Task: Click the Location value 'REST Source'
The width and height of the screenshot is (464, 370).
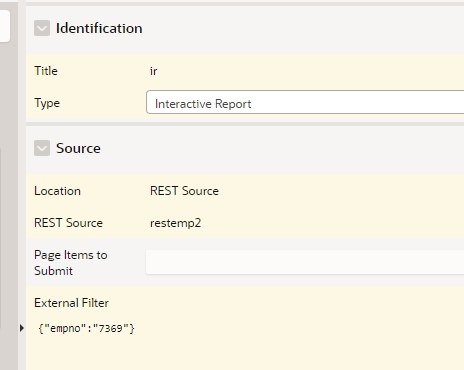Action: click(184, 191)
